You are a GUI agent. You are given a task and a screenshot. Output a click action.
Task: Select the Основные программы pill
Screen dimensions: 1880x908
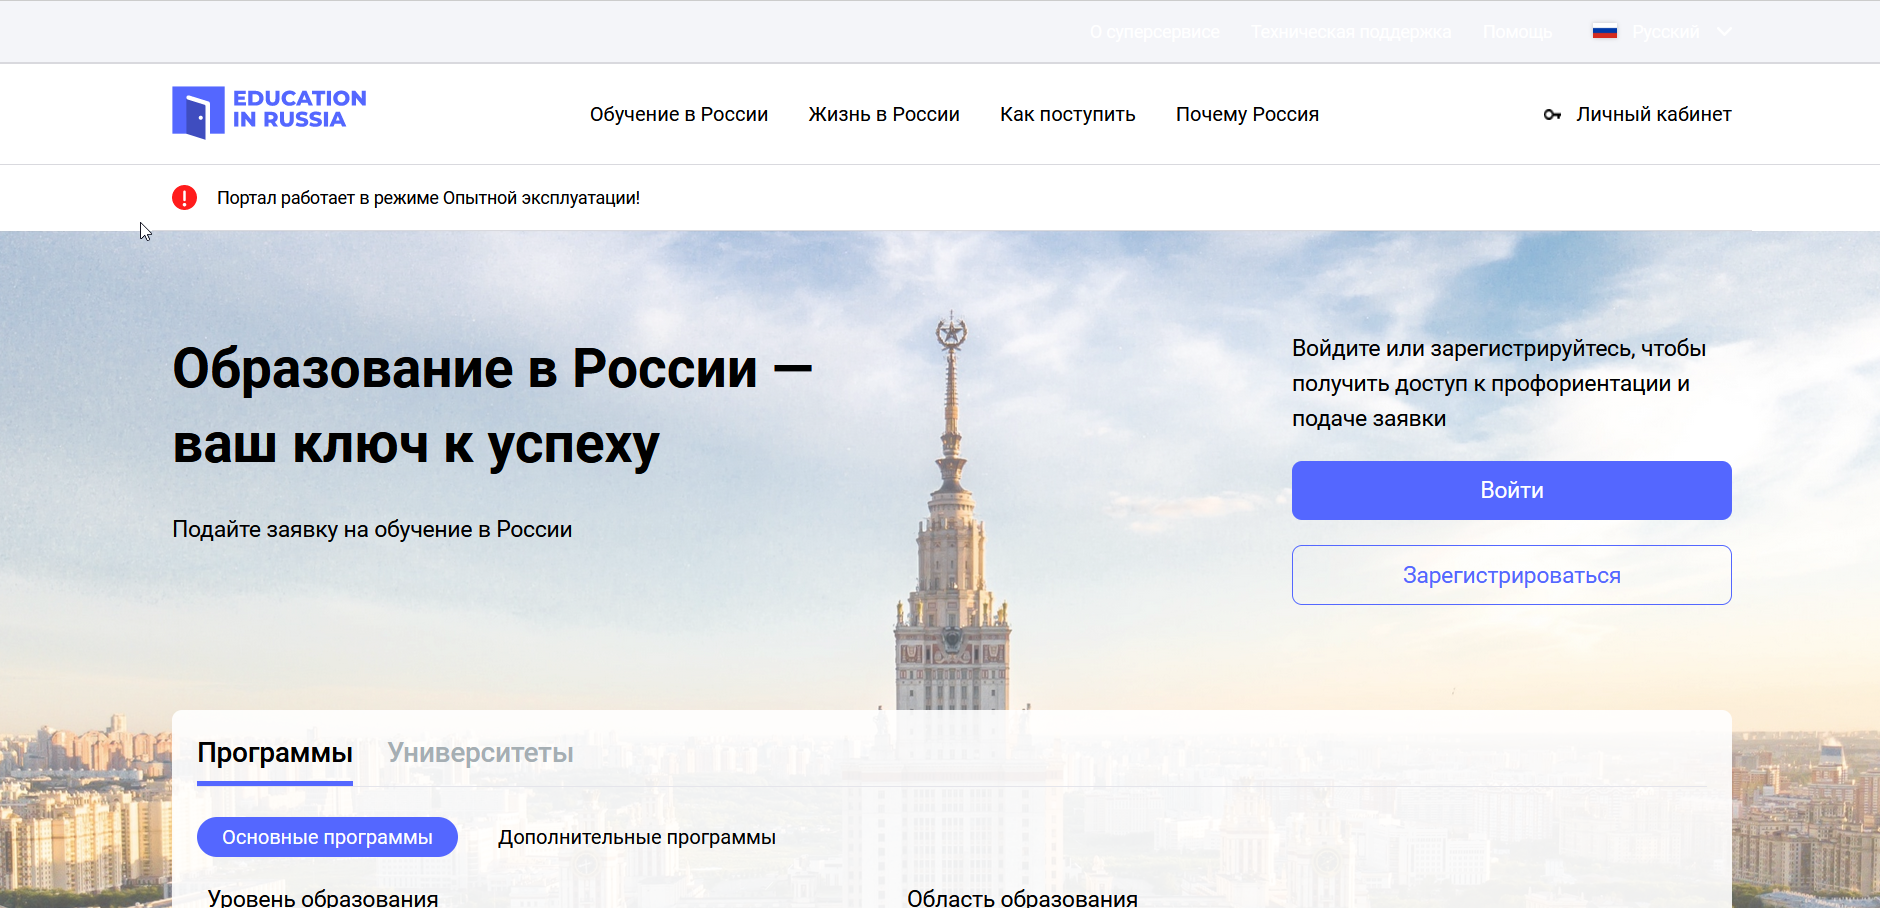pyautogui.click(x=327, y=837)
